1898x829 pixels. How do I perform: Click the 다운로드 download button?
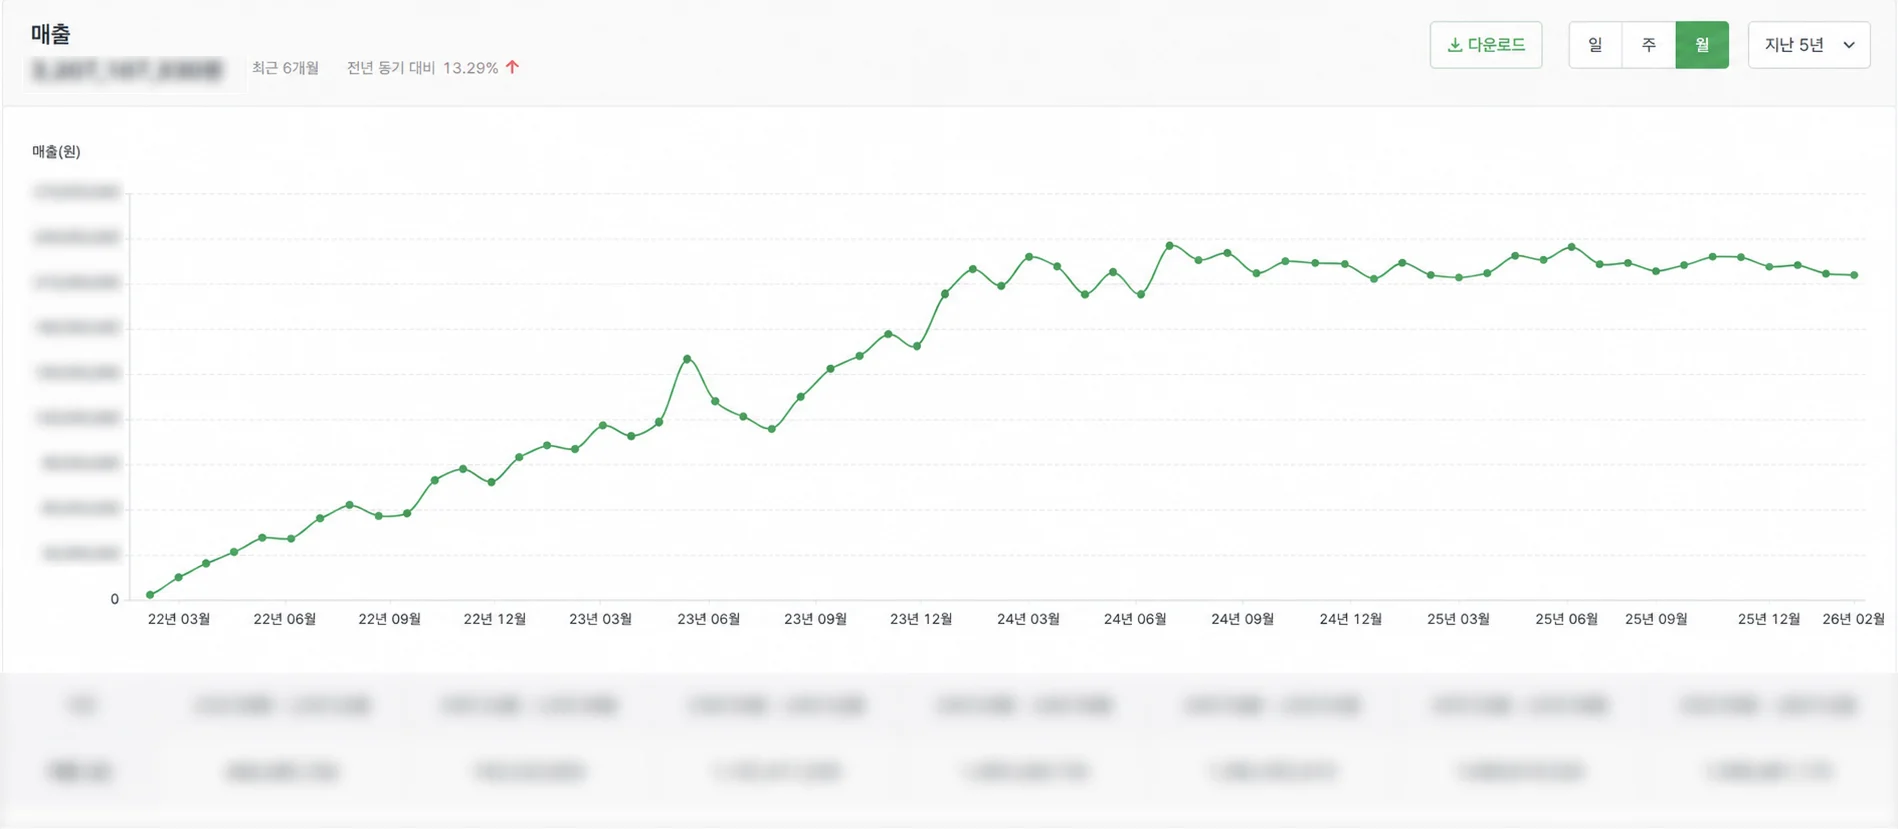(x=1485, y=45)
